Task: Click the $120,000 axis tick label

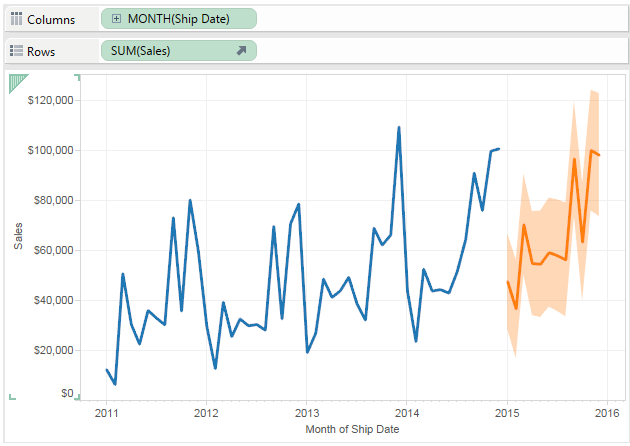Action: pos(51,100)
